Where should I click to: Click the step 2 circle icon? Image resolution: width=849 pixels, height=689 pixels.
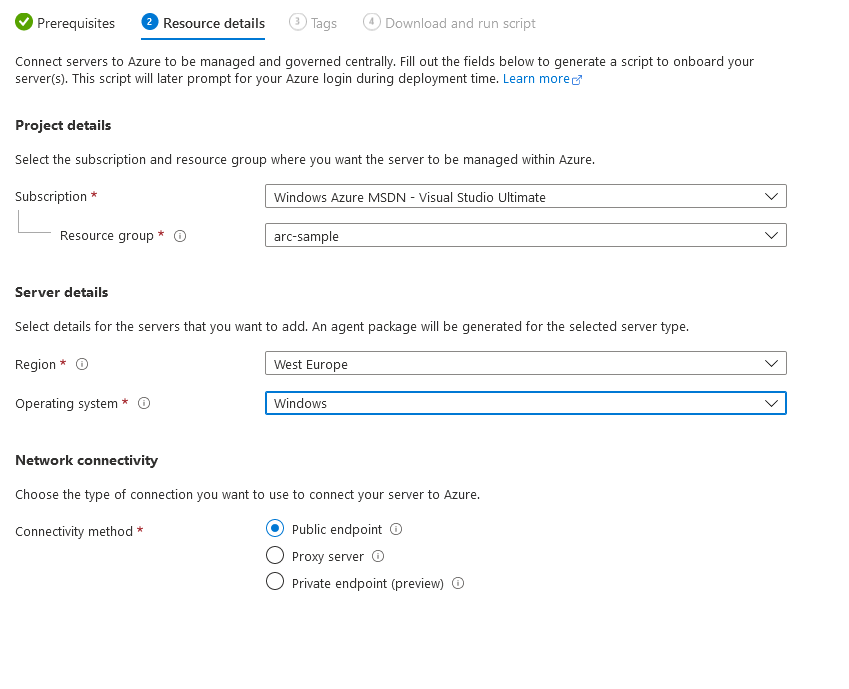click(x=149, y=22)
